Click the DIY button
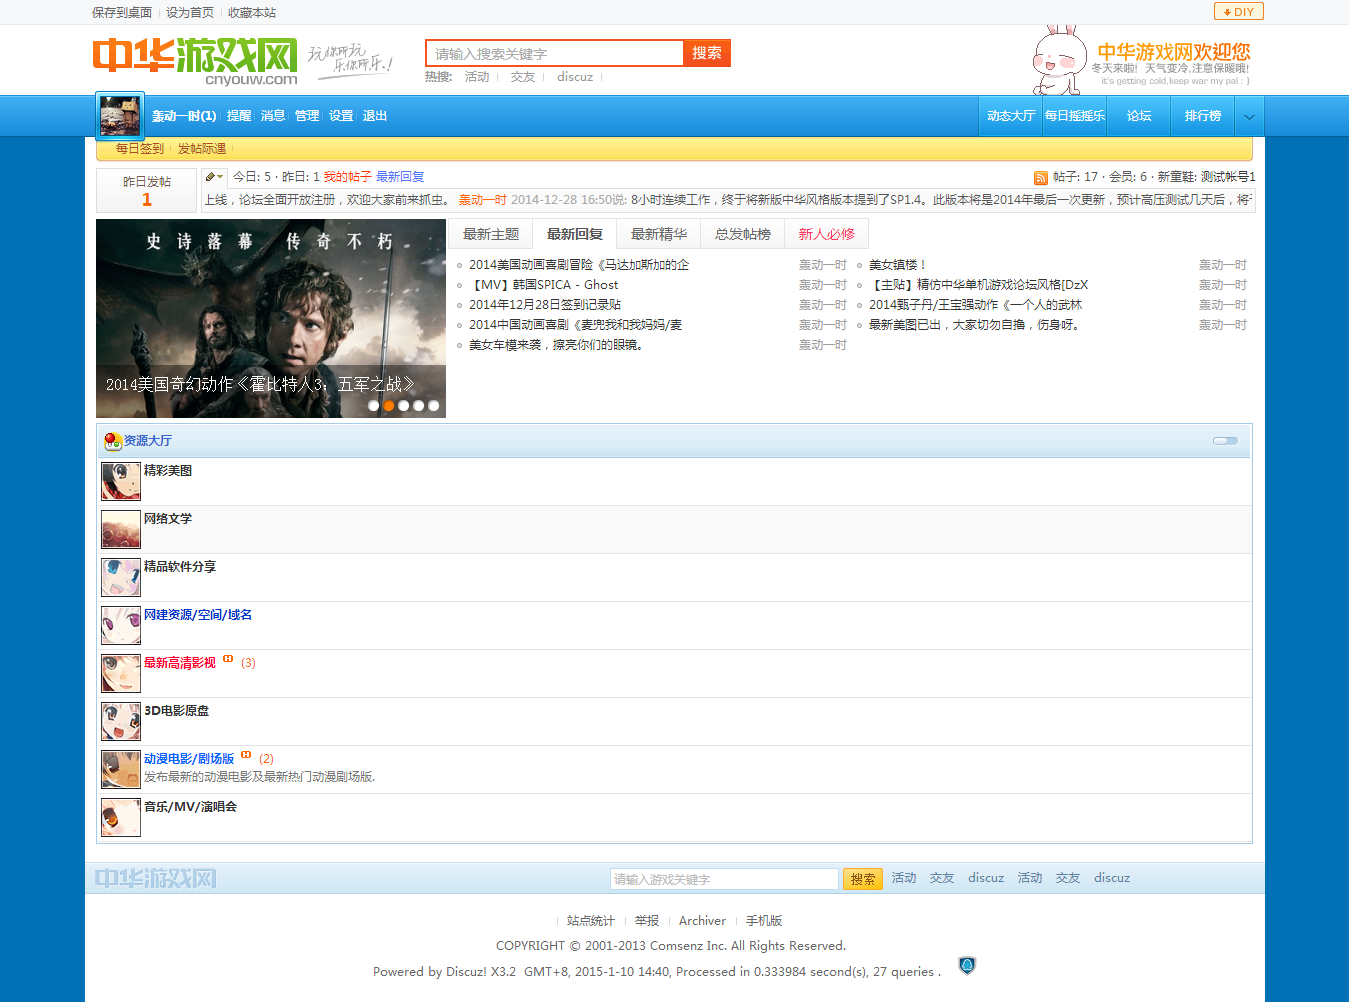The width and height of the screenshot is (1349, 1002). [x=1238, y=12]
